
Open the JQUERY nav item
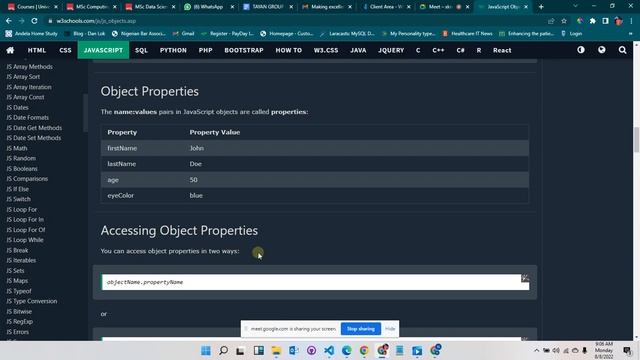[x=391, y=50]
